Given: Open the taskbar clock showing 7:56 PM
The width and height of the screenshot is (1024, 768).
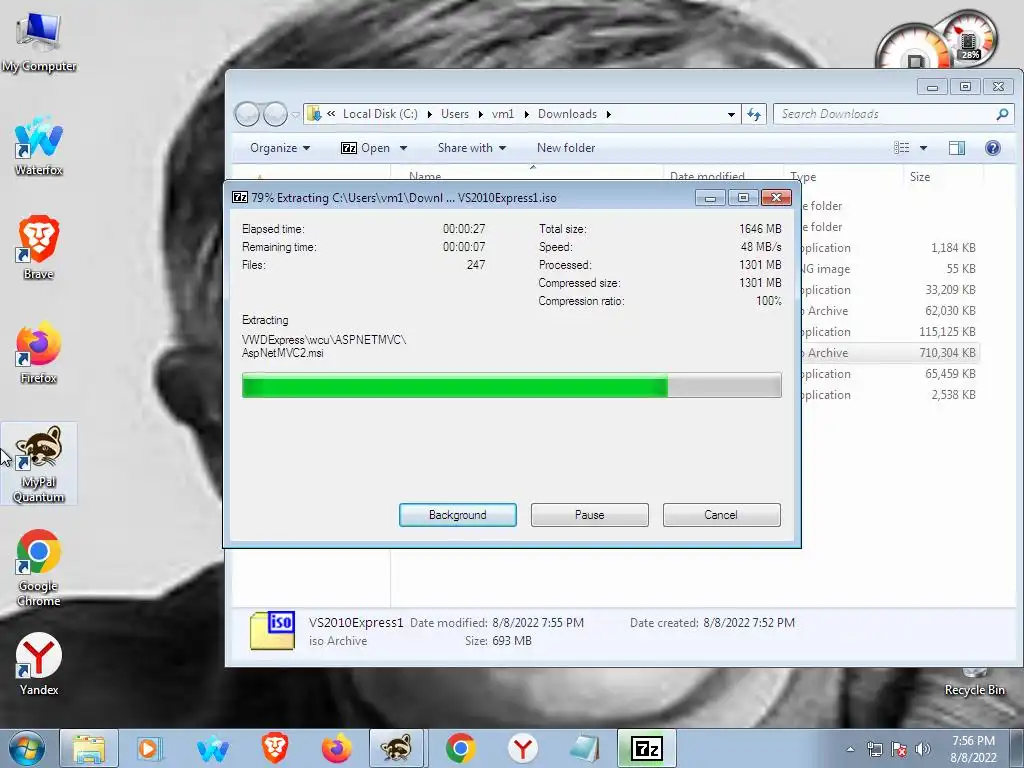Looking at the screenshot, I should [x=973, y=749].
